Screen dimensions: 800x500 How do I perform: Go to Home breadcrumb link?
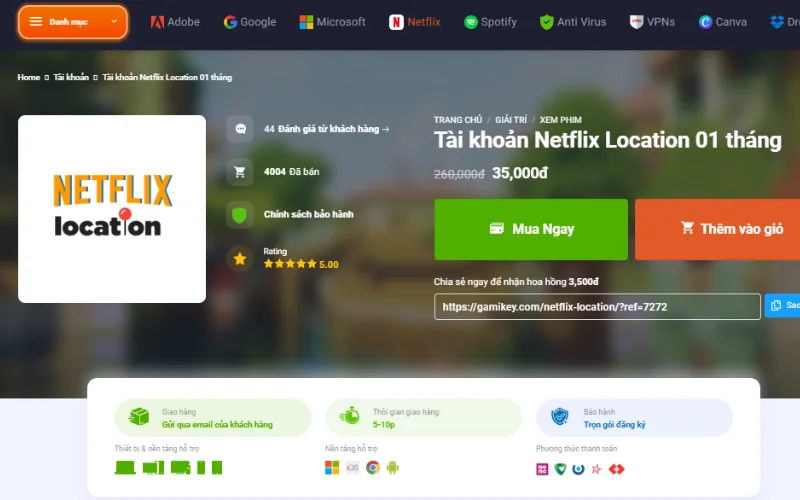click(29, 77)
